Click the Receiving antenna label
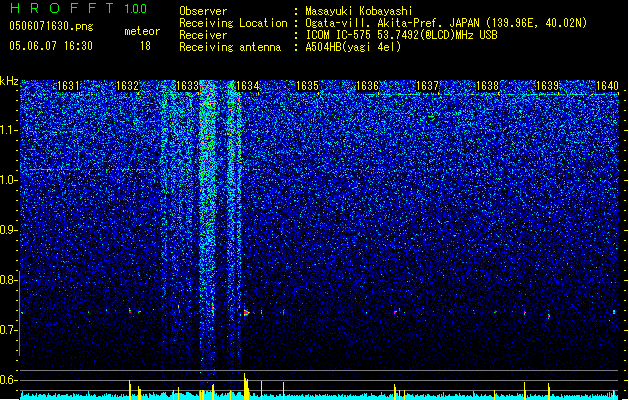 pos(230,47)
